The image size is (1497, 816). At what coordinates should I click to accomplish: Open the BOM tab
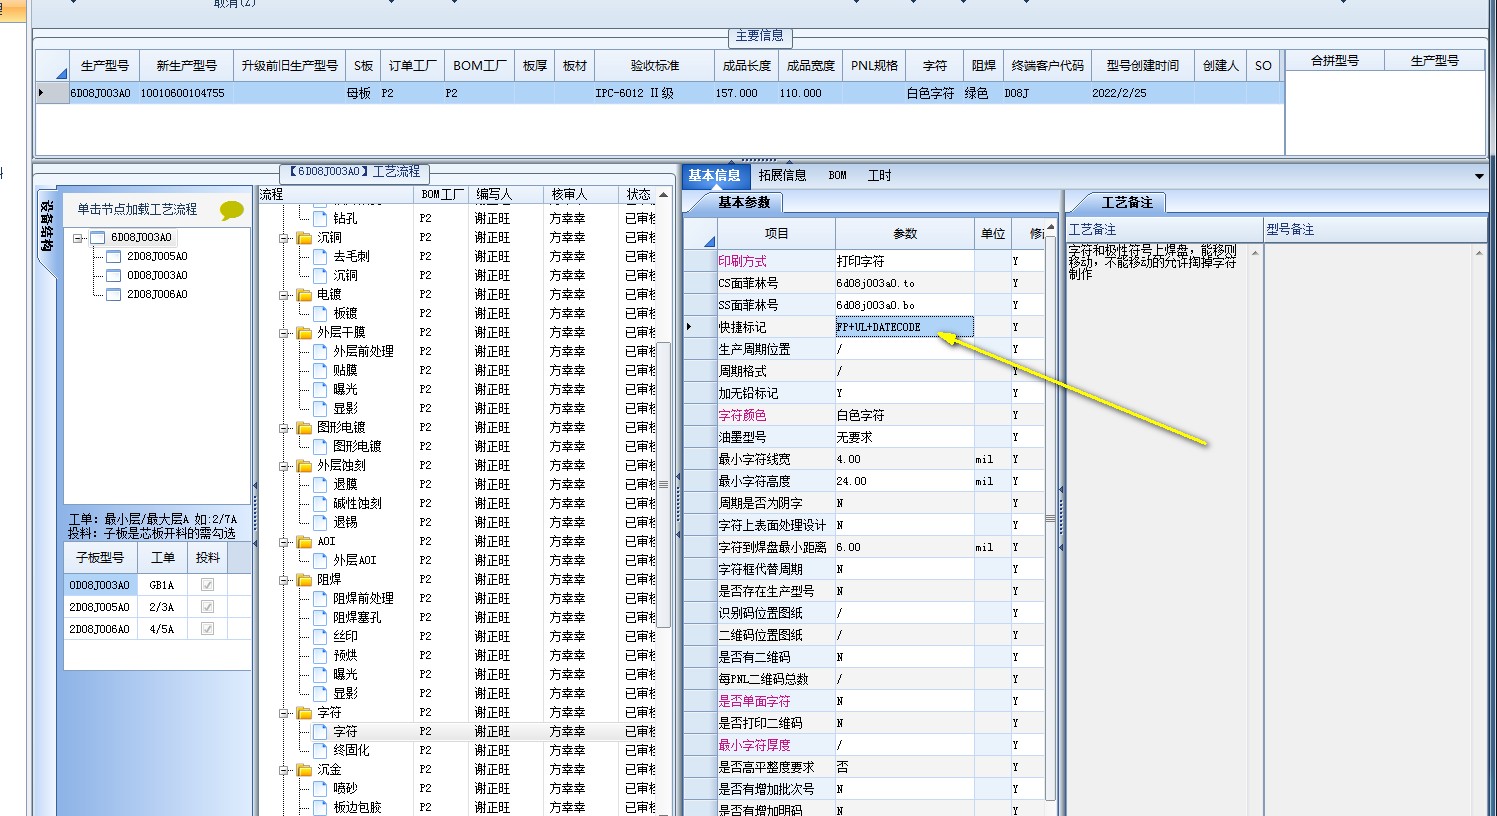click(x=838, y=175)
